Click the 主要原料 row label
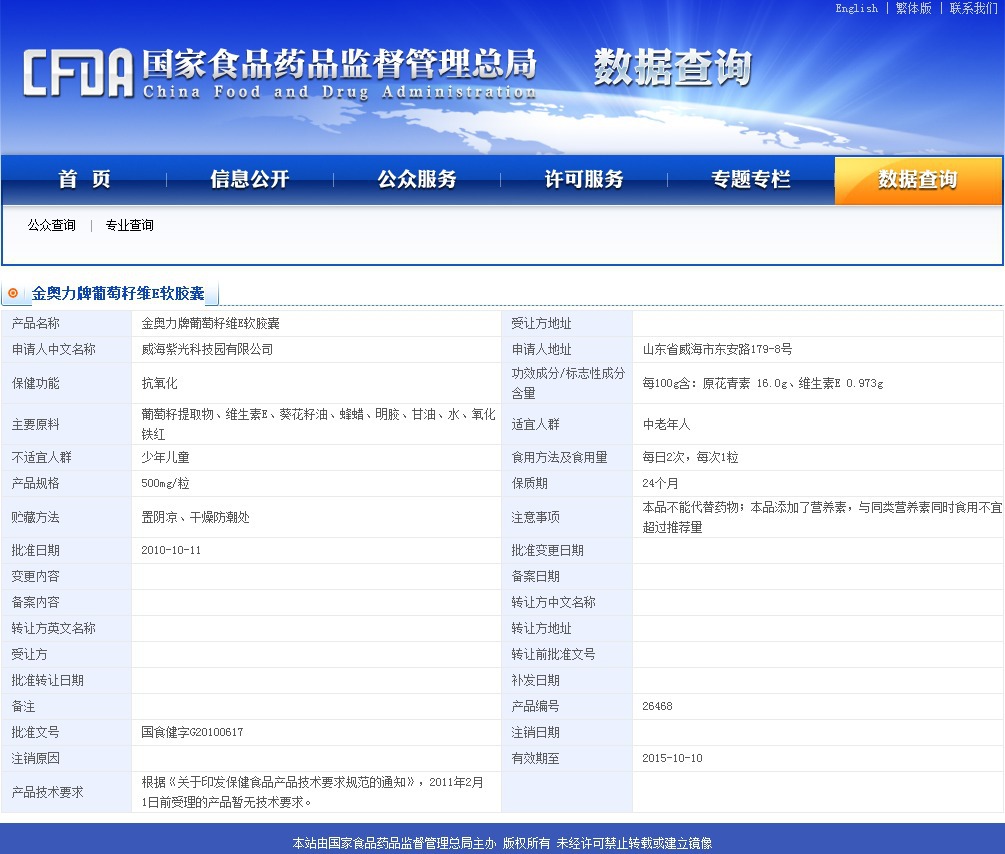The width and height of the screenshot is (1005, 854). [35, 424]
